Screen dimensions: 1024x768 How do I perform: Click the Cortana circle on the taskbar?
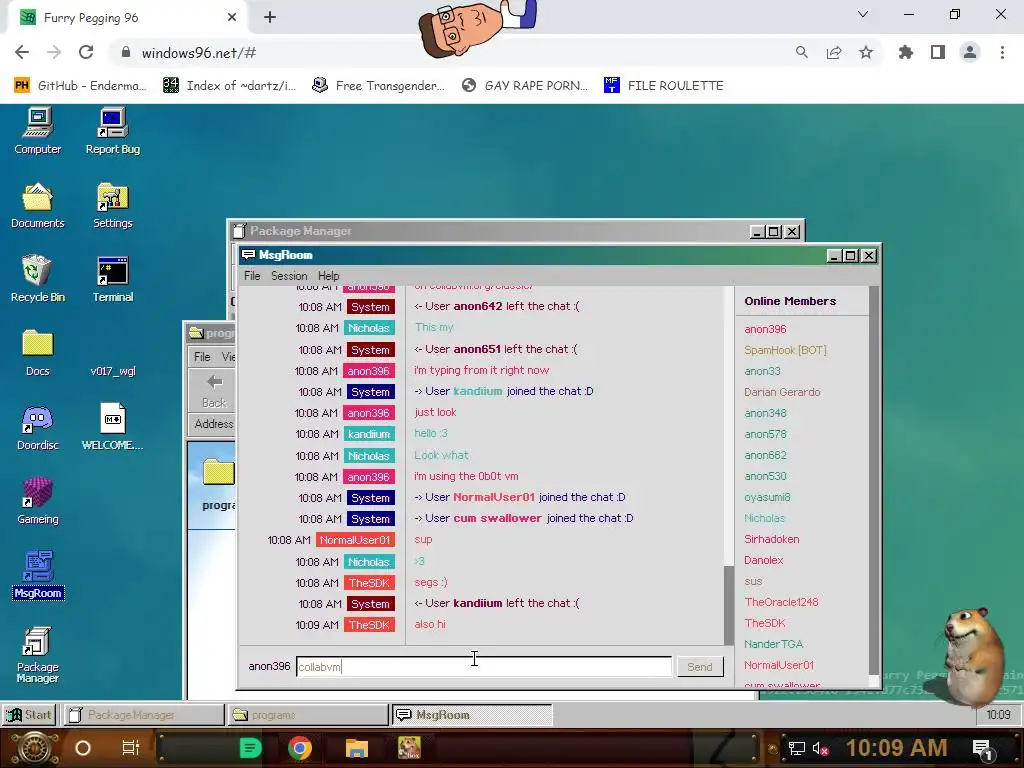83,748
